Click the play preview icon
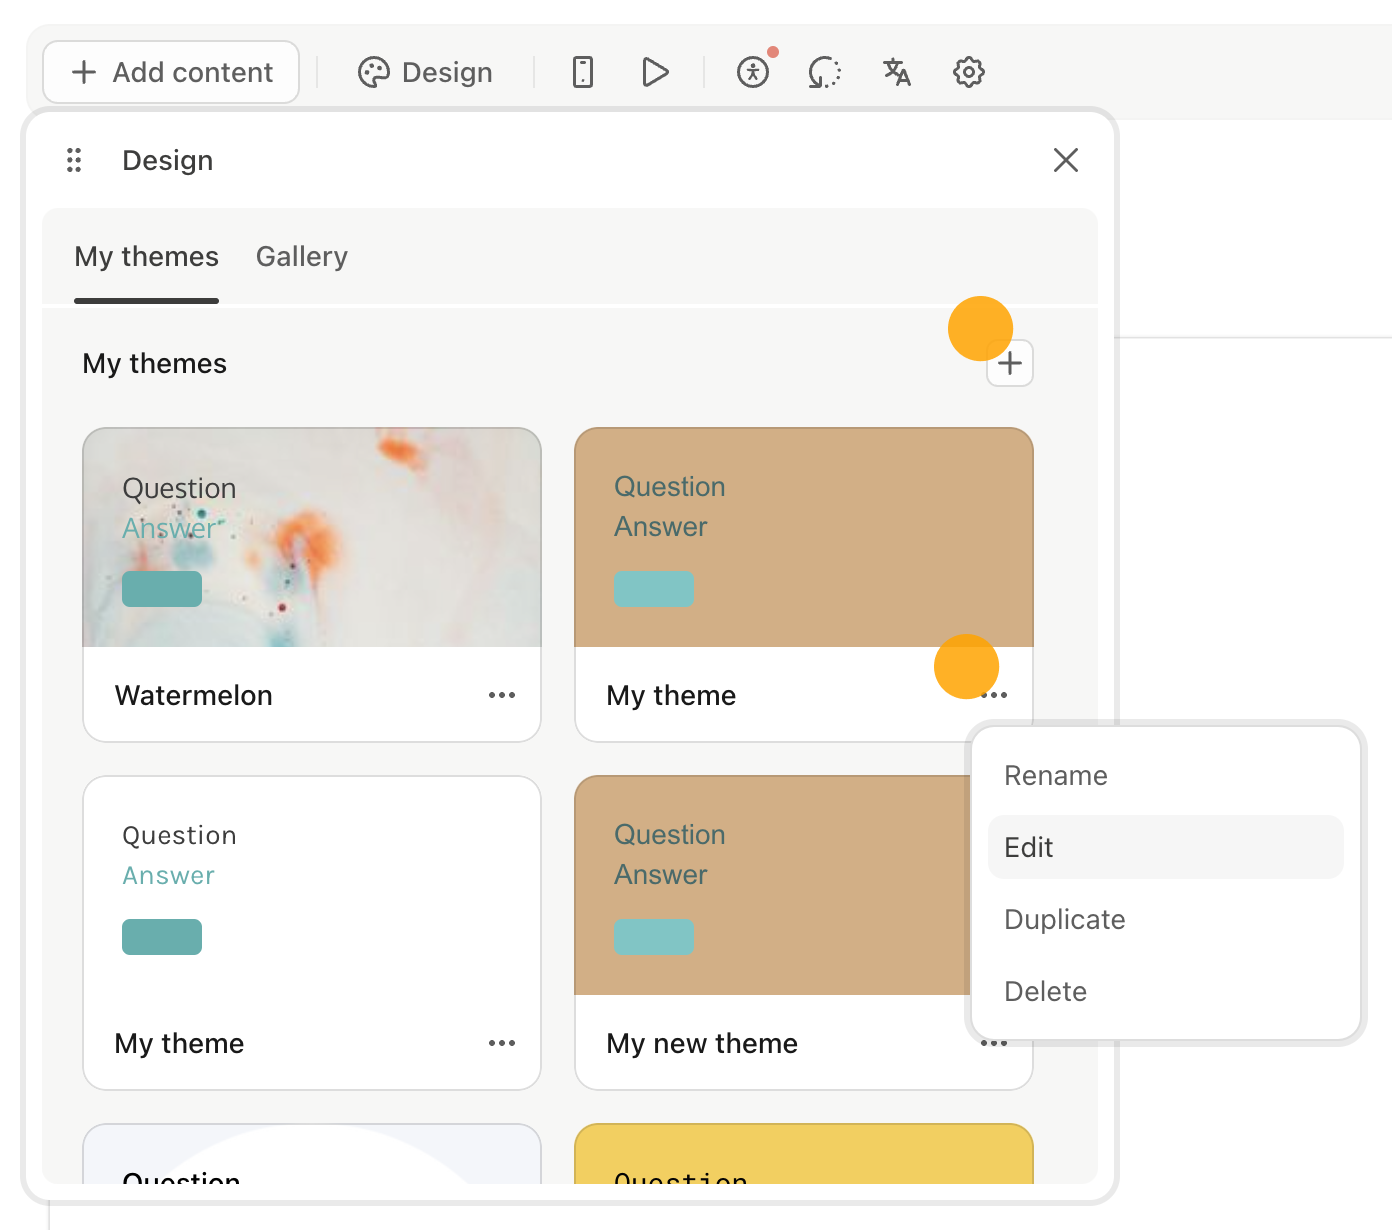The width and height of the screenshot is (1392, 1230). pyautogui.click(x=655, y=72)
